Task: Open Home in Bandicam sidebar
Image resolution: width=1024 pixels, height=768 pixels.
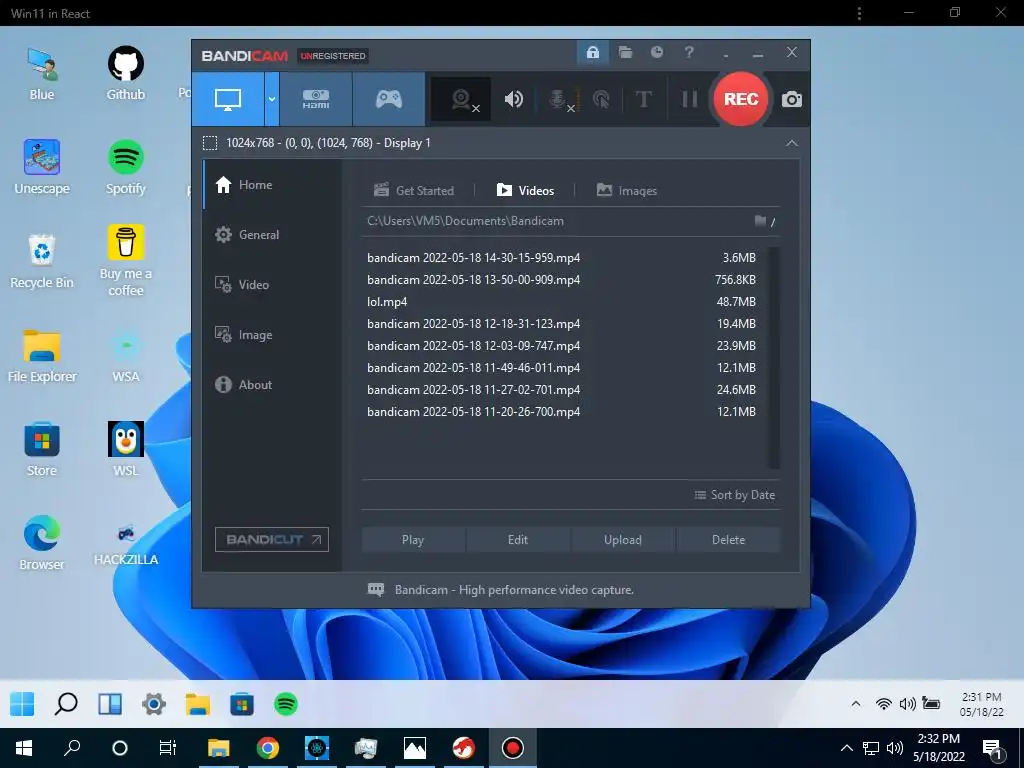Action: tap(272, 185)
